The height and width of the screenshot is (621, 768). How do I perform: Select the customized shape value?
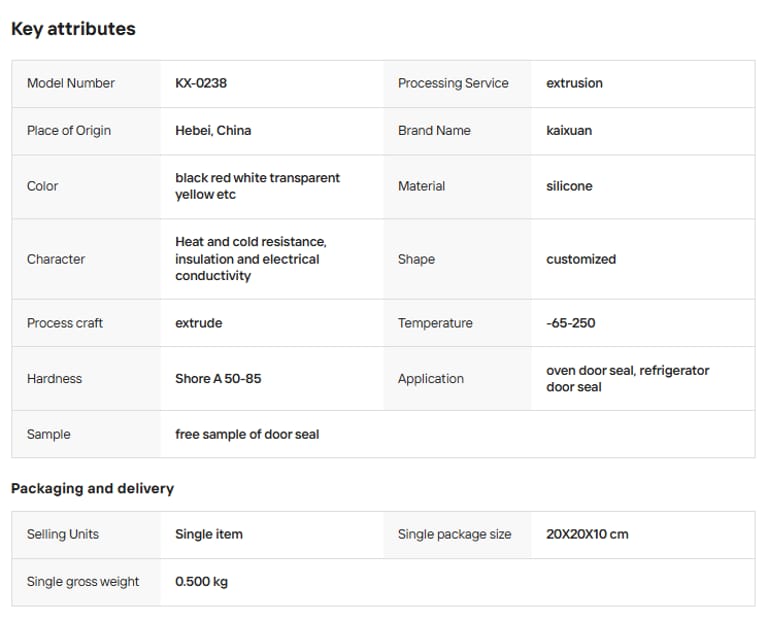[x=581, y=259]
